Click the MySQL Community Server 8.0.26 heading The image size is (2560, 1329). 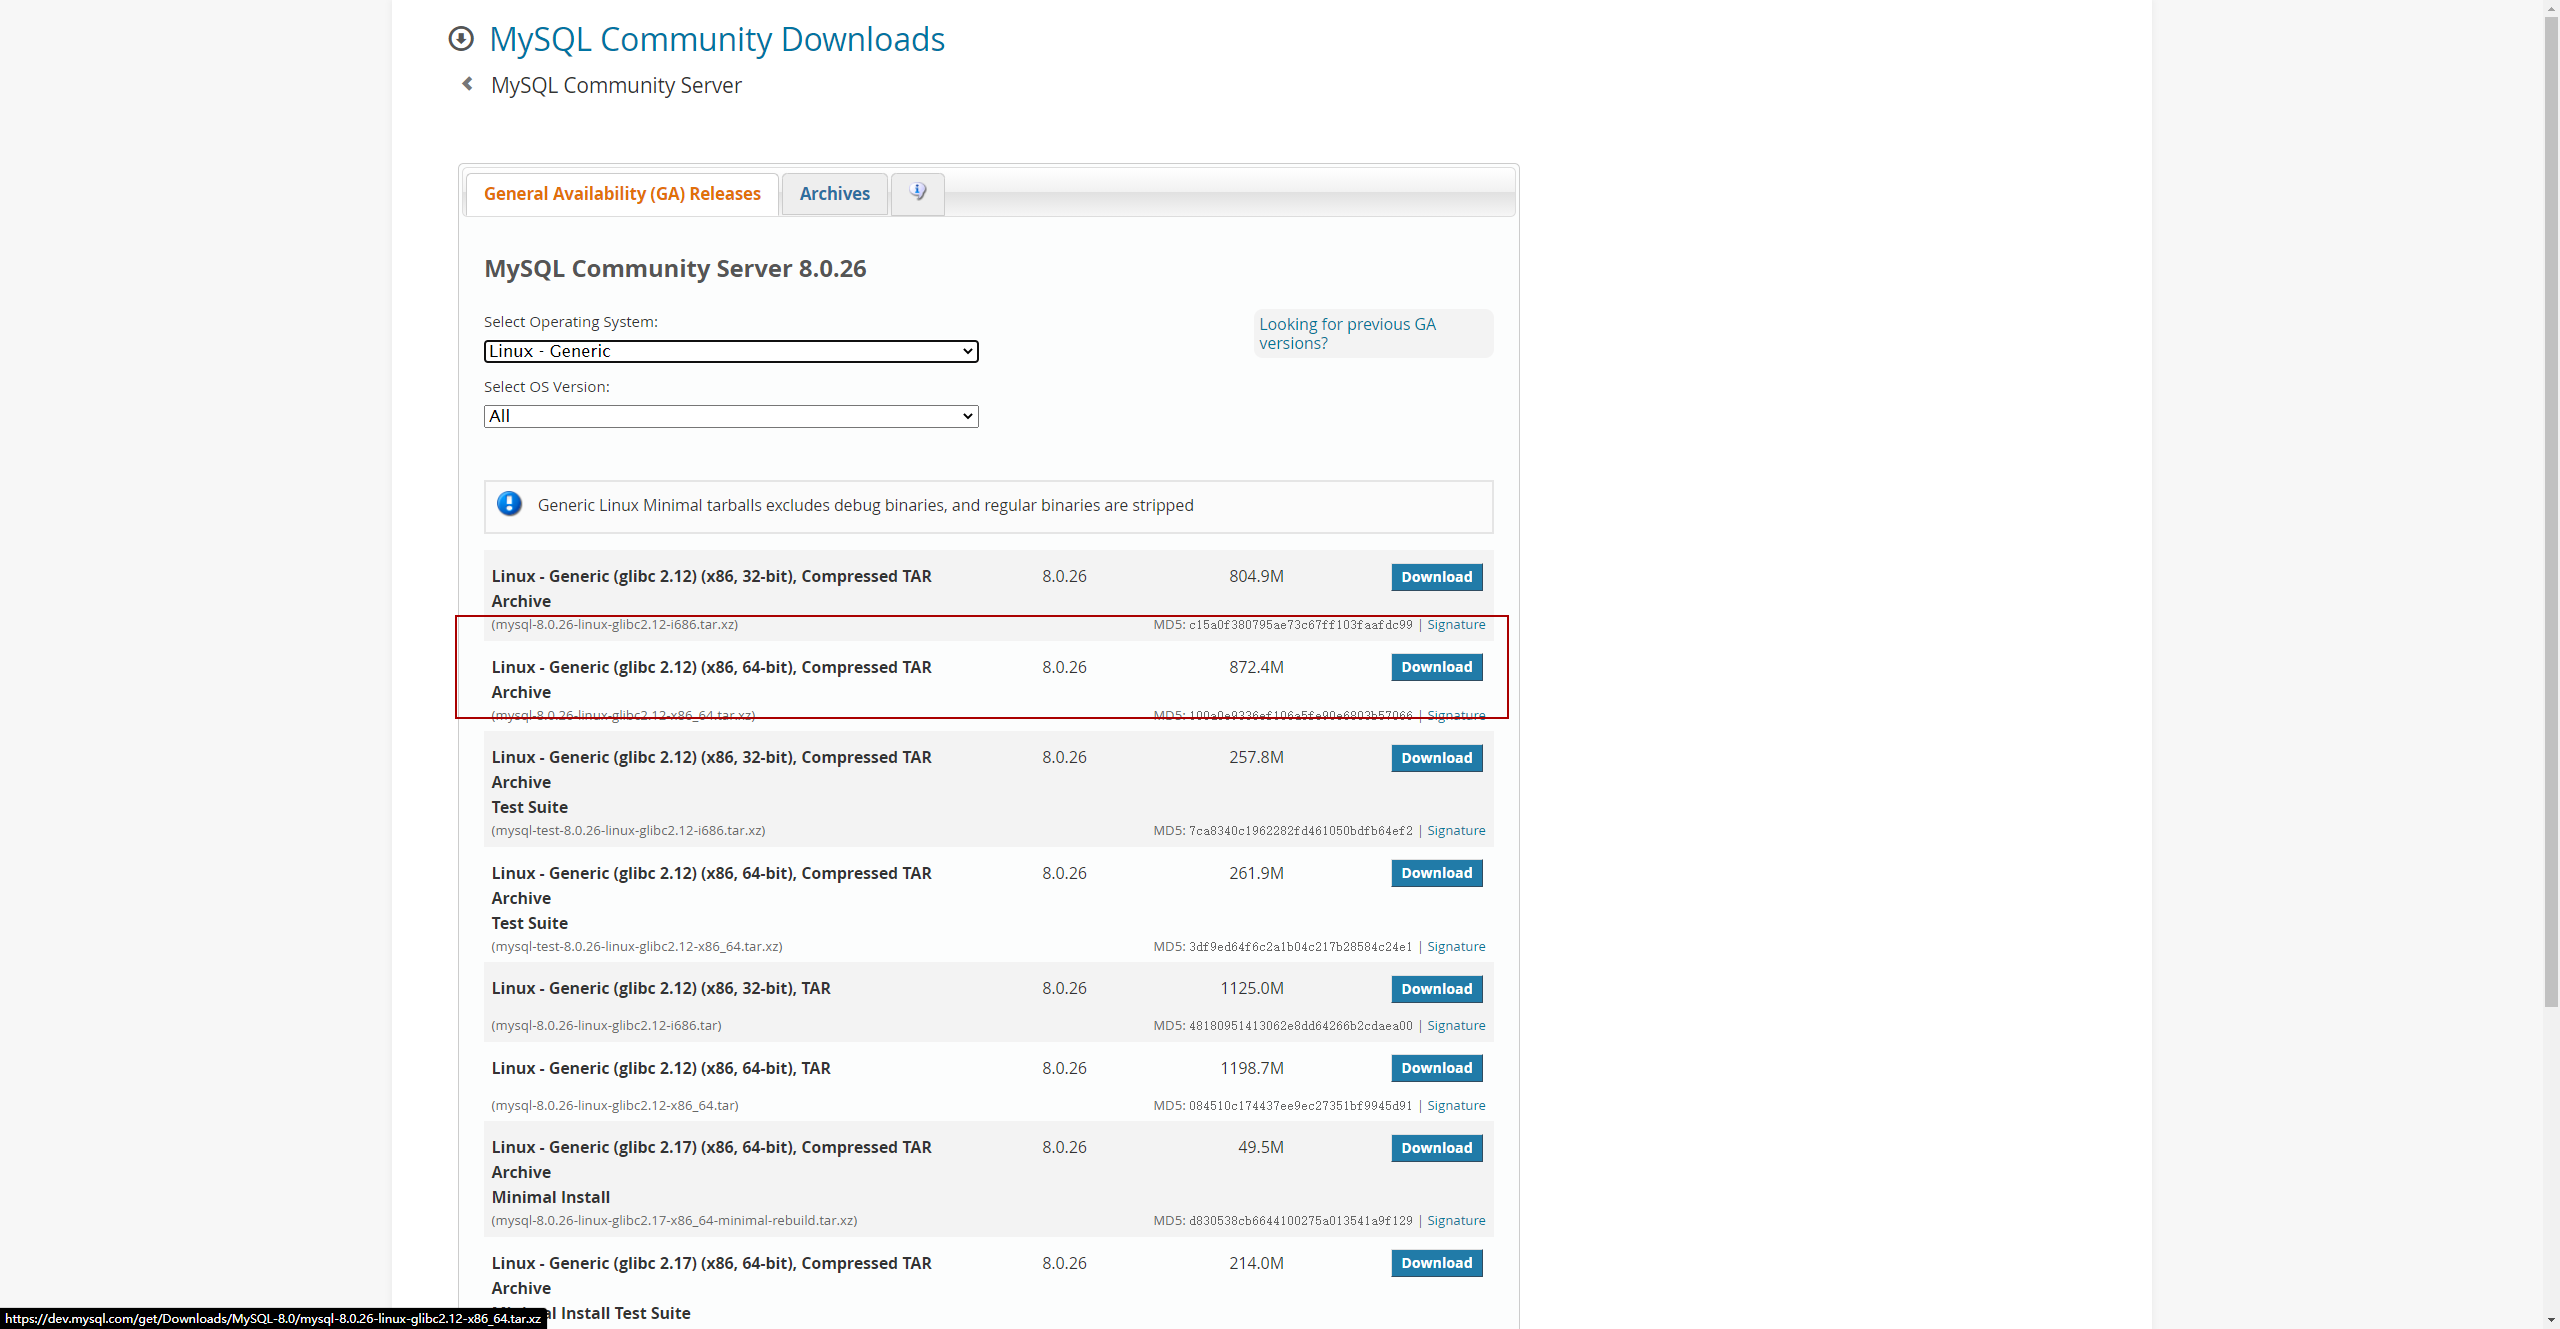tap(675, 268)
